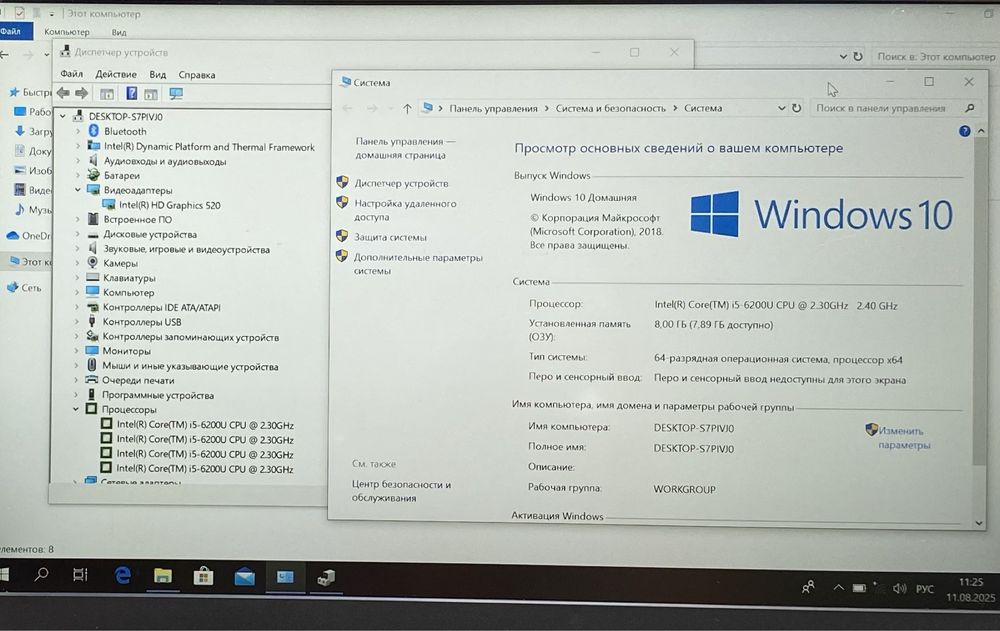The height and width of the screenshot is (631, 1000).
Task: Click the Forward arrow in Device Manager toolbar
Action: pyautogui.click(x=82, y=93)
